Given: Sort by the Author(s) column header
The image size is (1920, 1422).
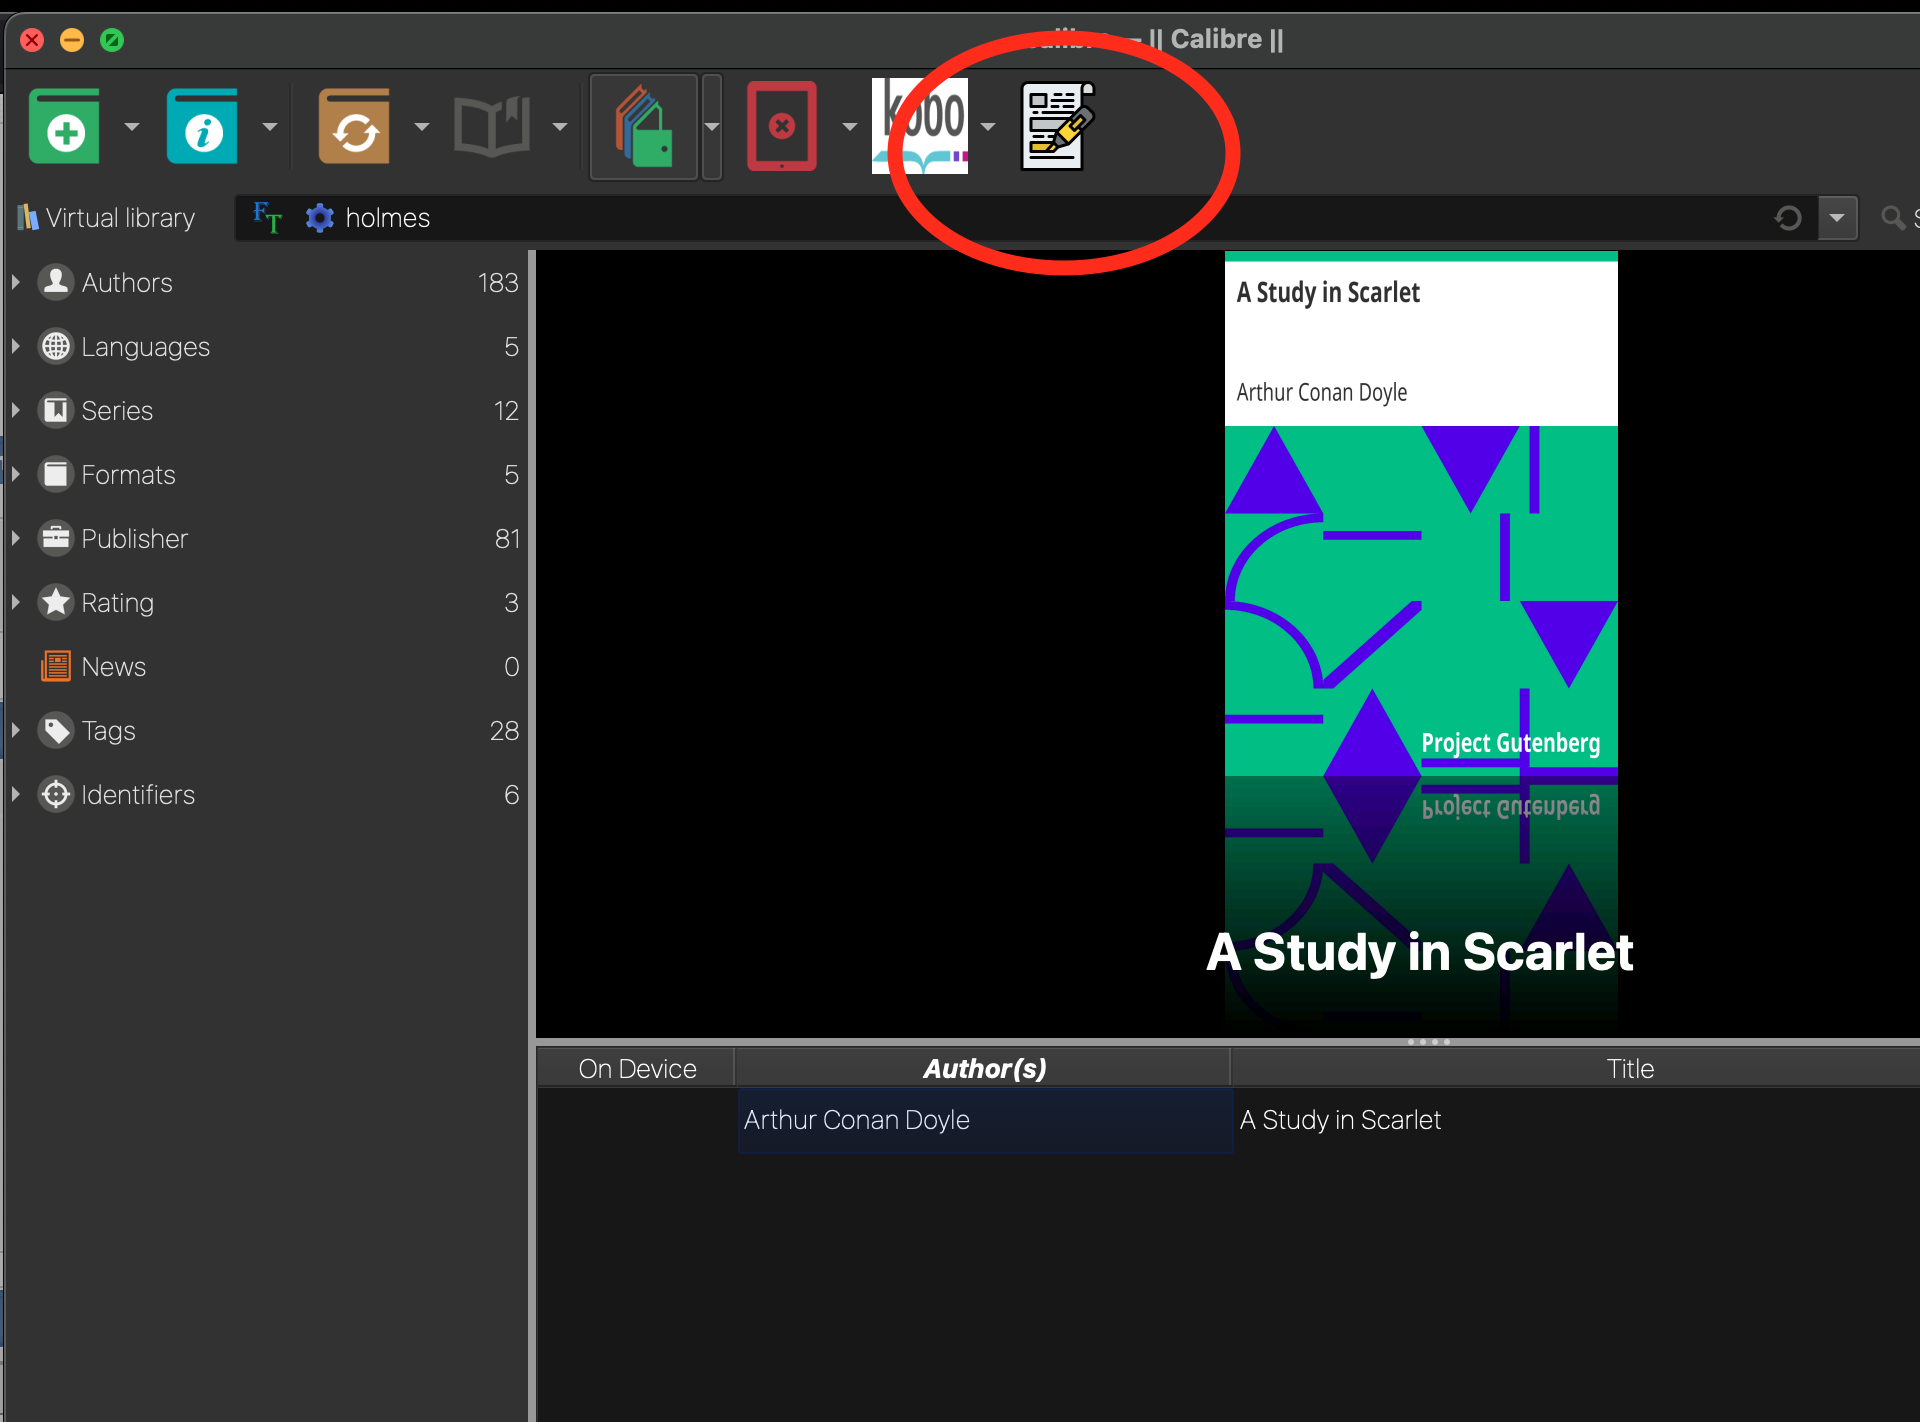Looking at the screenshot, I should 984,1069.
